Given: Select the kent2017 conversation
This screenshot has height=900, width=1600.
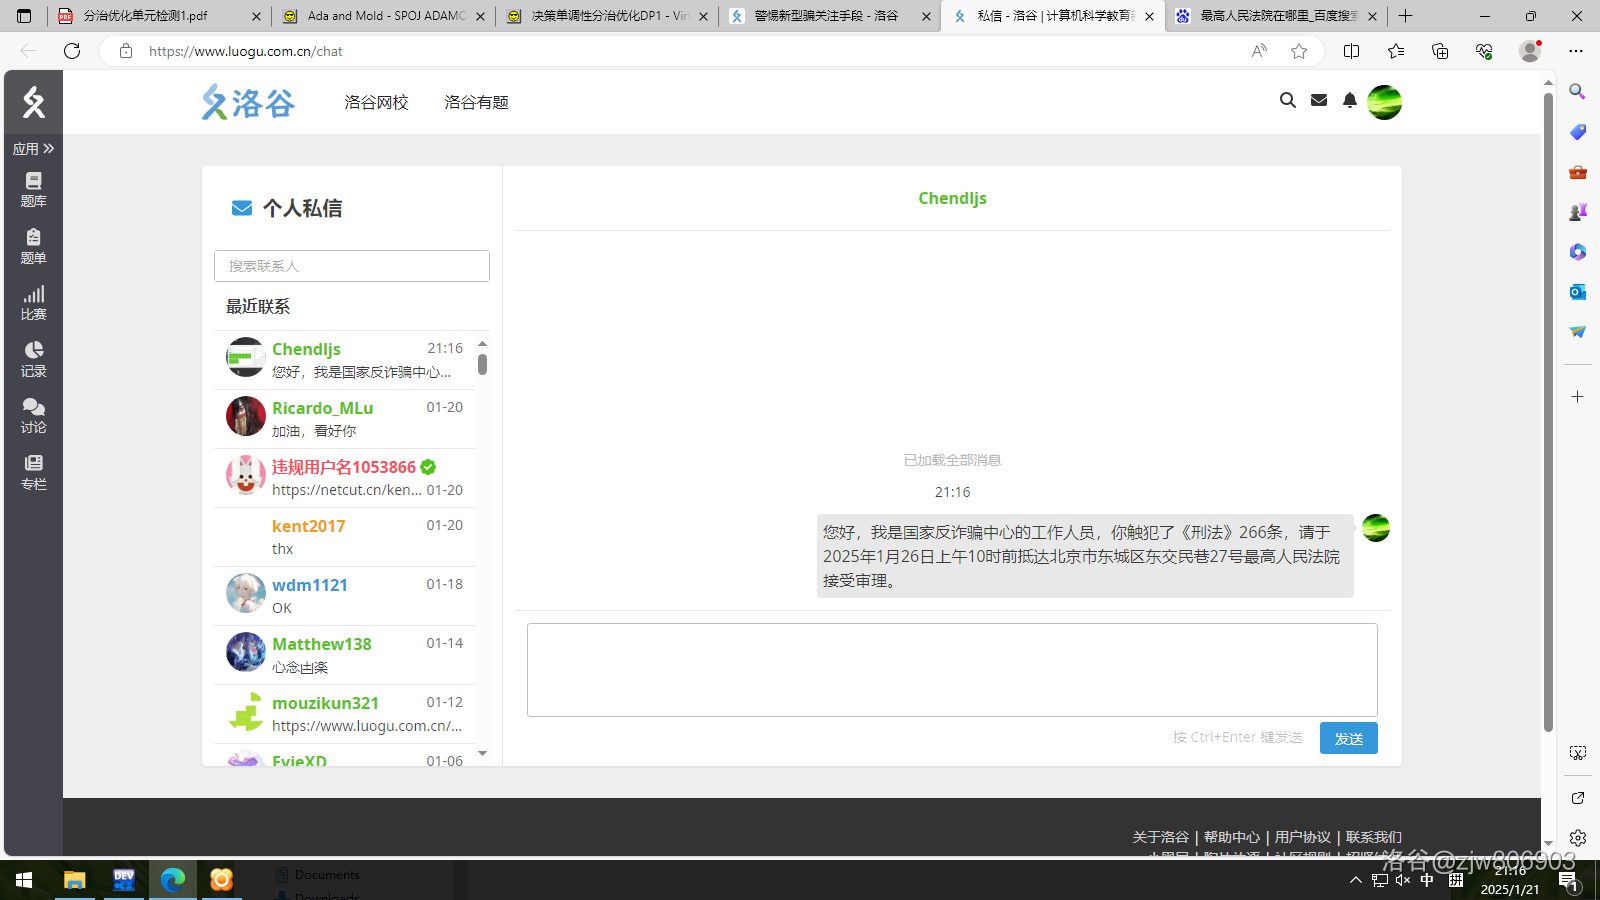Looking at the screenshot, I should tap(344, 537).
